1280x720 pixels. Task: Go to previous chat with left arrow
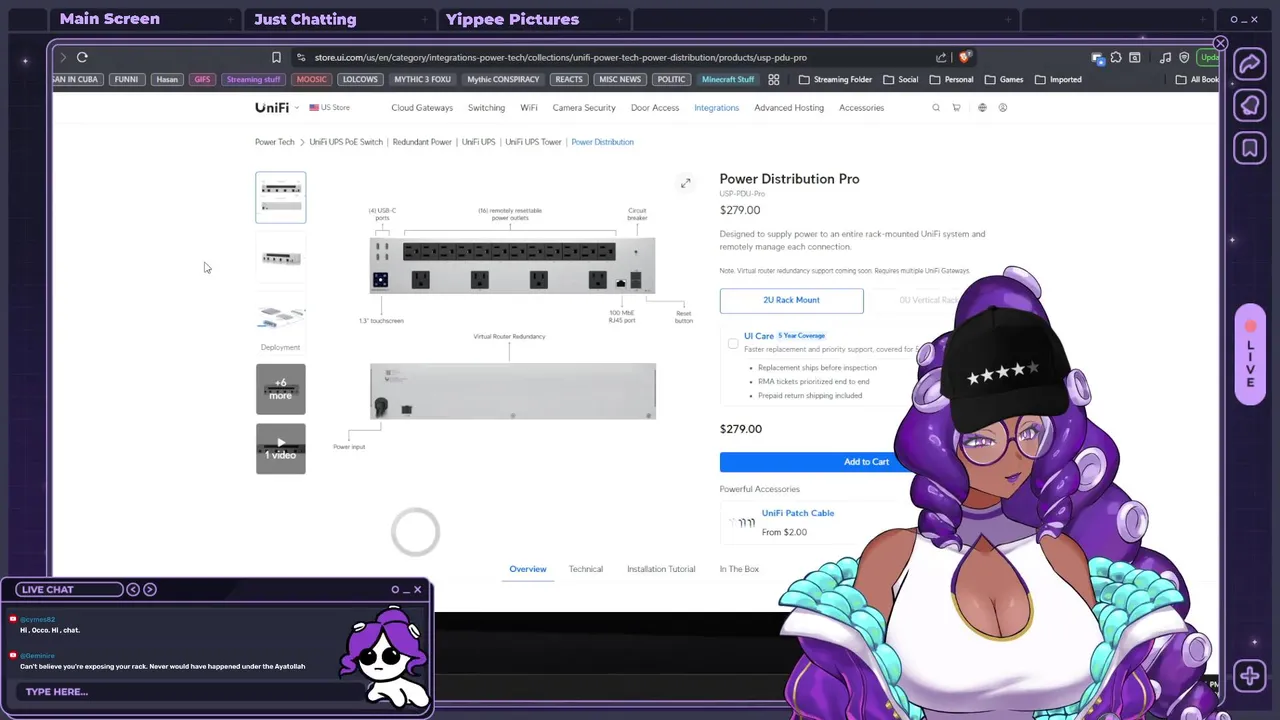(x=132, y=589)
